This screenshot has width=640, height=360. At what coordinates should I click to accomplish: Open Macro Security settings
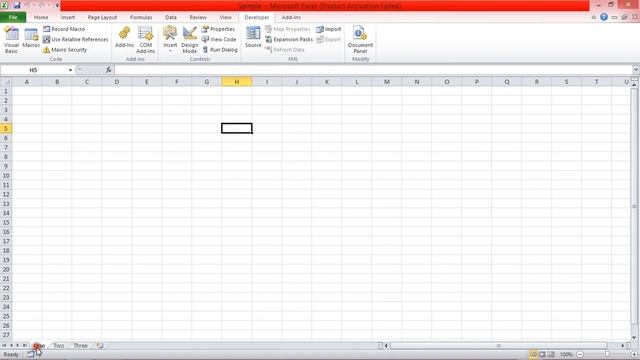[x=65, y=49]
